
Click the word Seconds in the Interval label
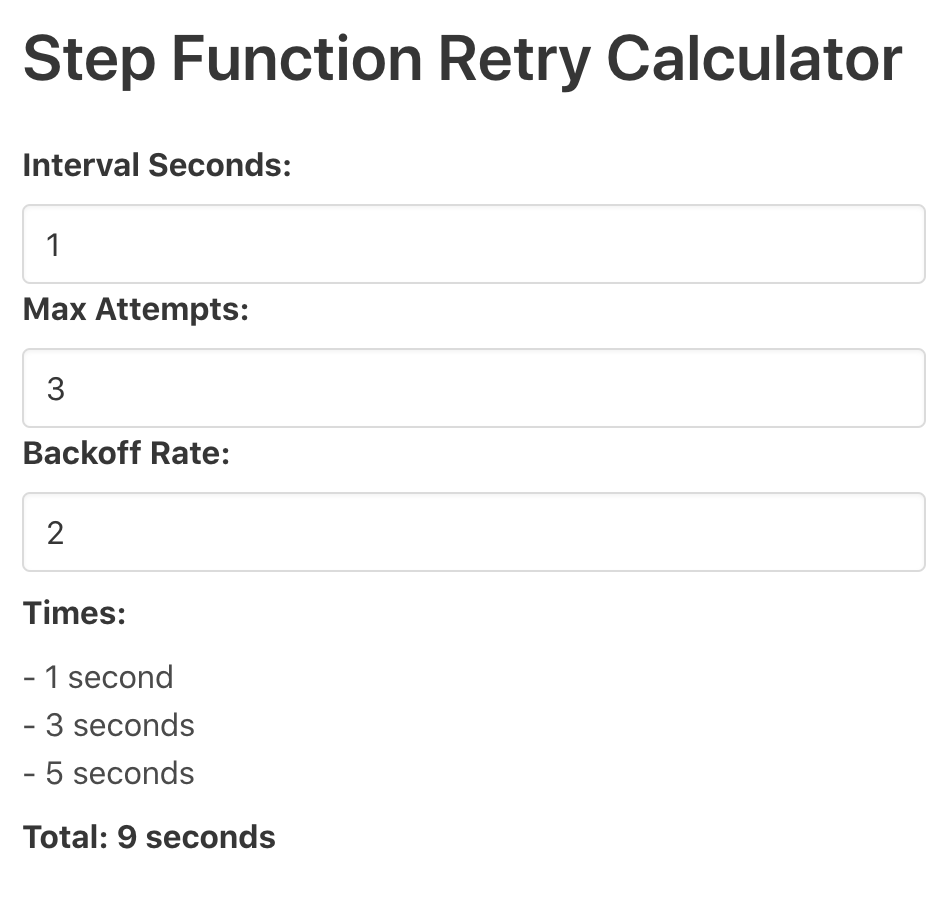point(220,165)
